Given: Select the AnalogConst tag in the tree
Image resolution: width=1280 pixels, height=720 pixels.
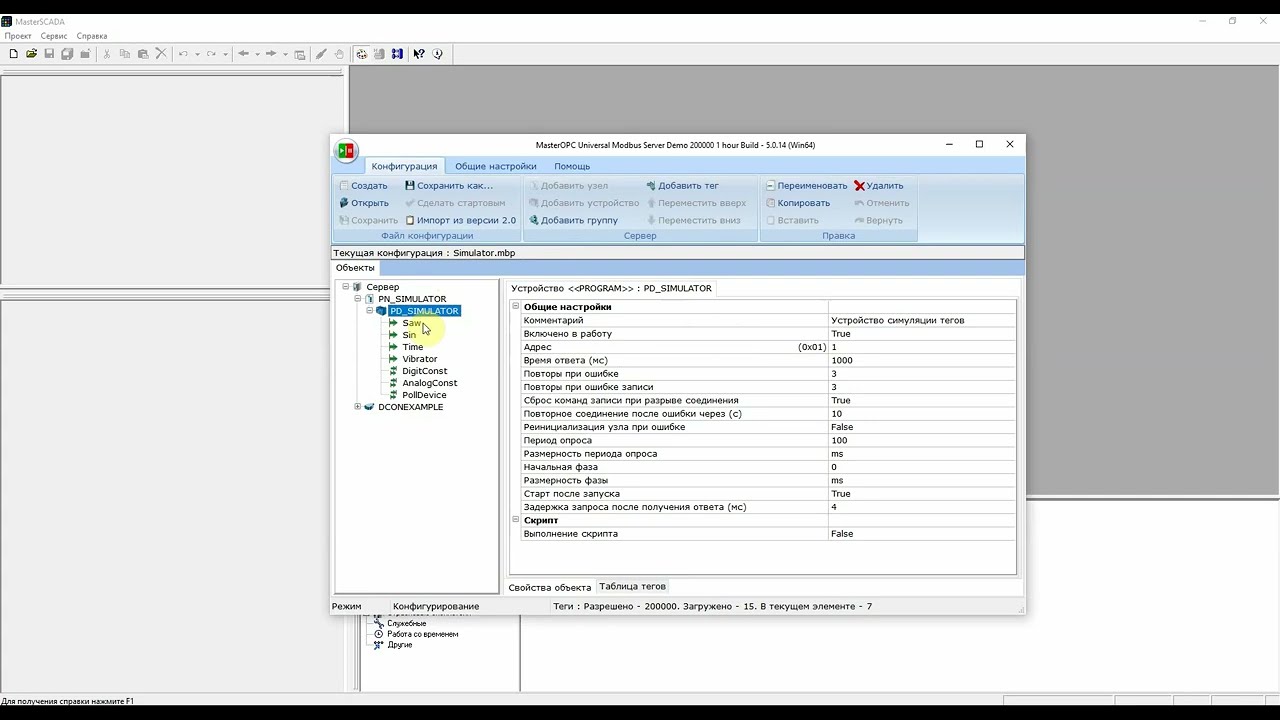Looking at the screenshot, I should pos(430,383).
